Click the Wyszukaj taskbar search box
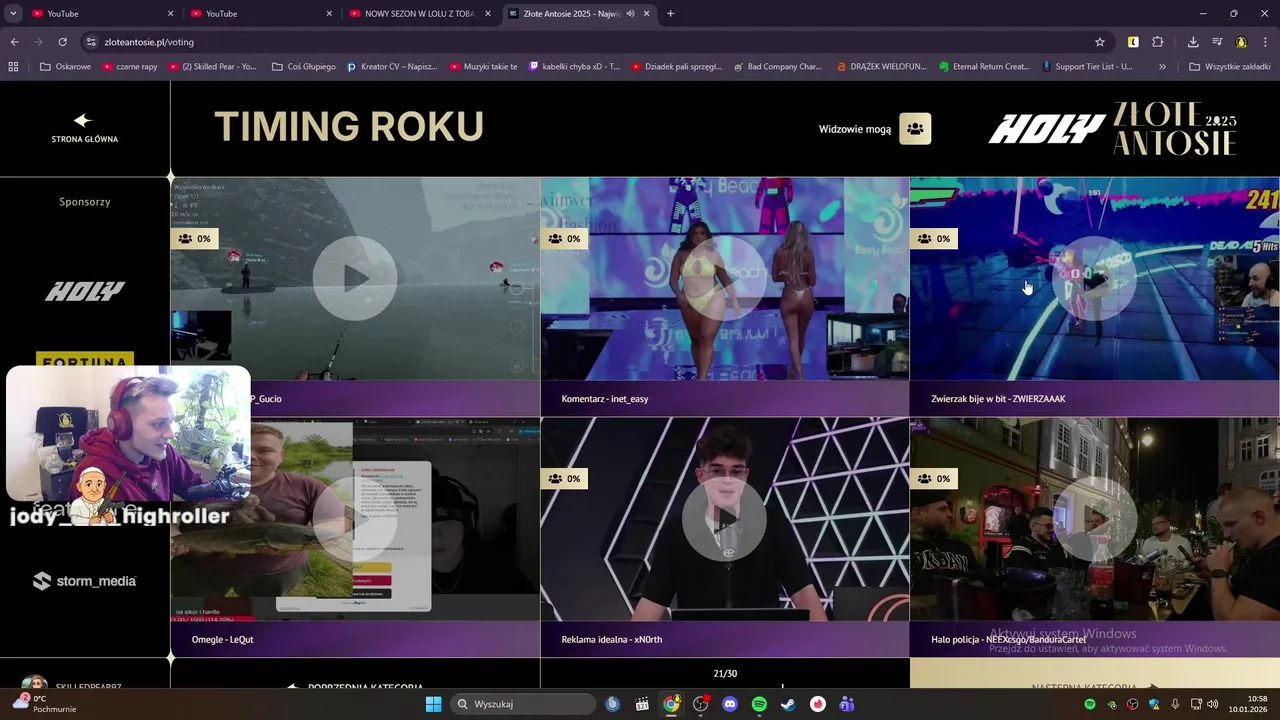 click(x=521, y=704)
